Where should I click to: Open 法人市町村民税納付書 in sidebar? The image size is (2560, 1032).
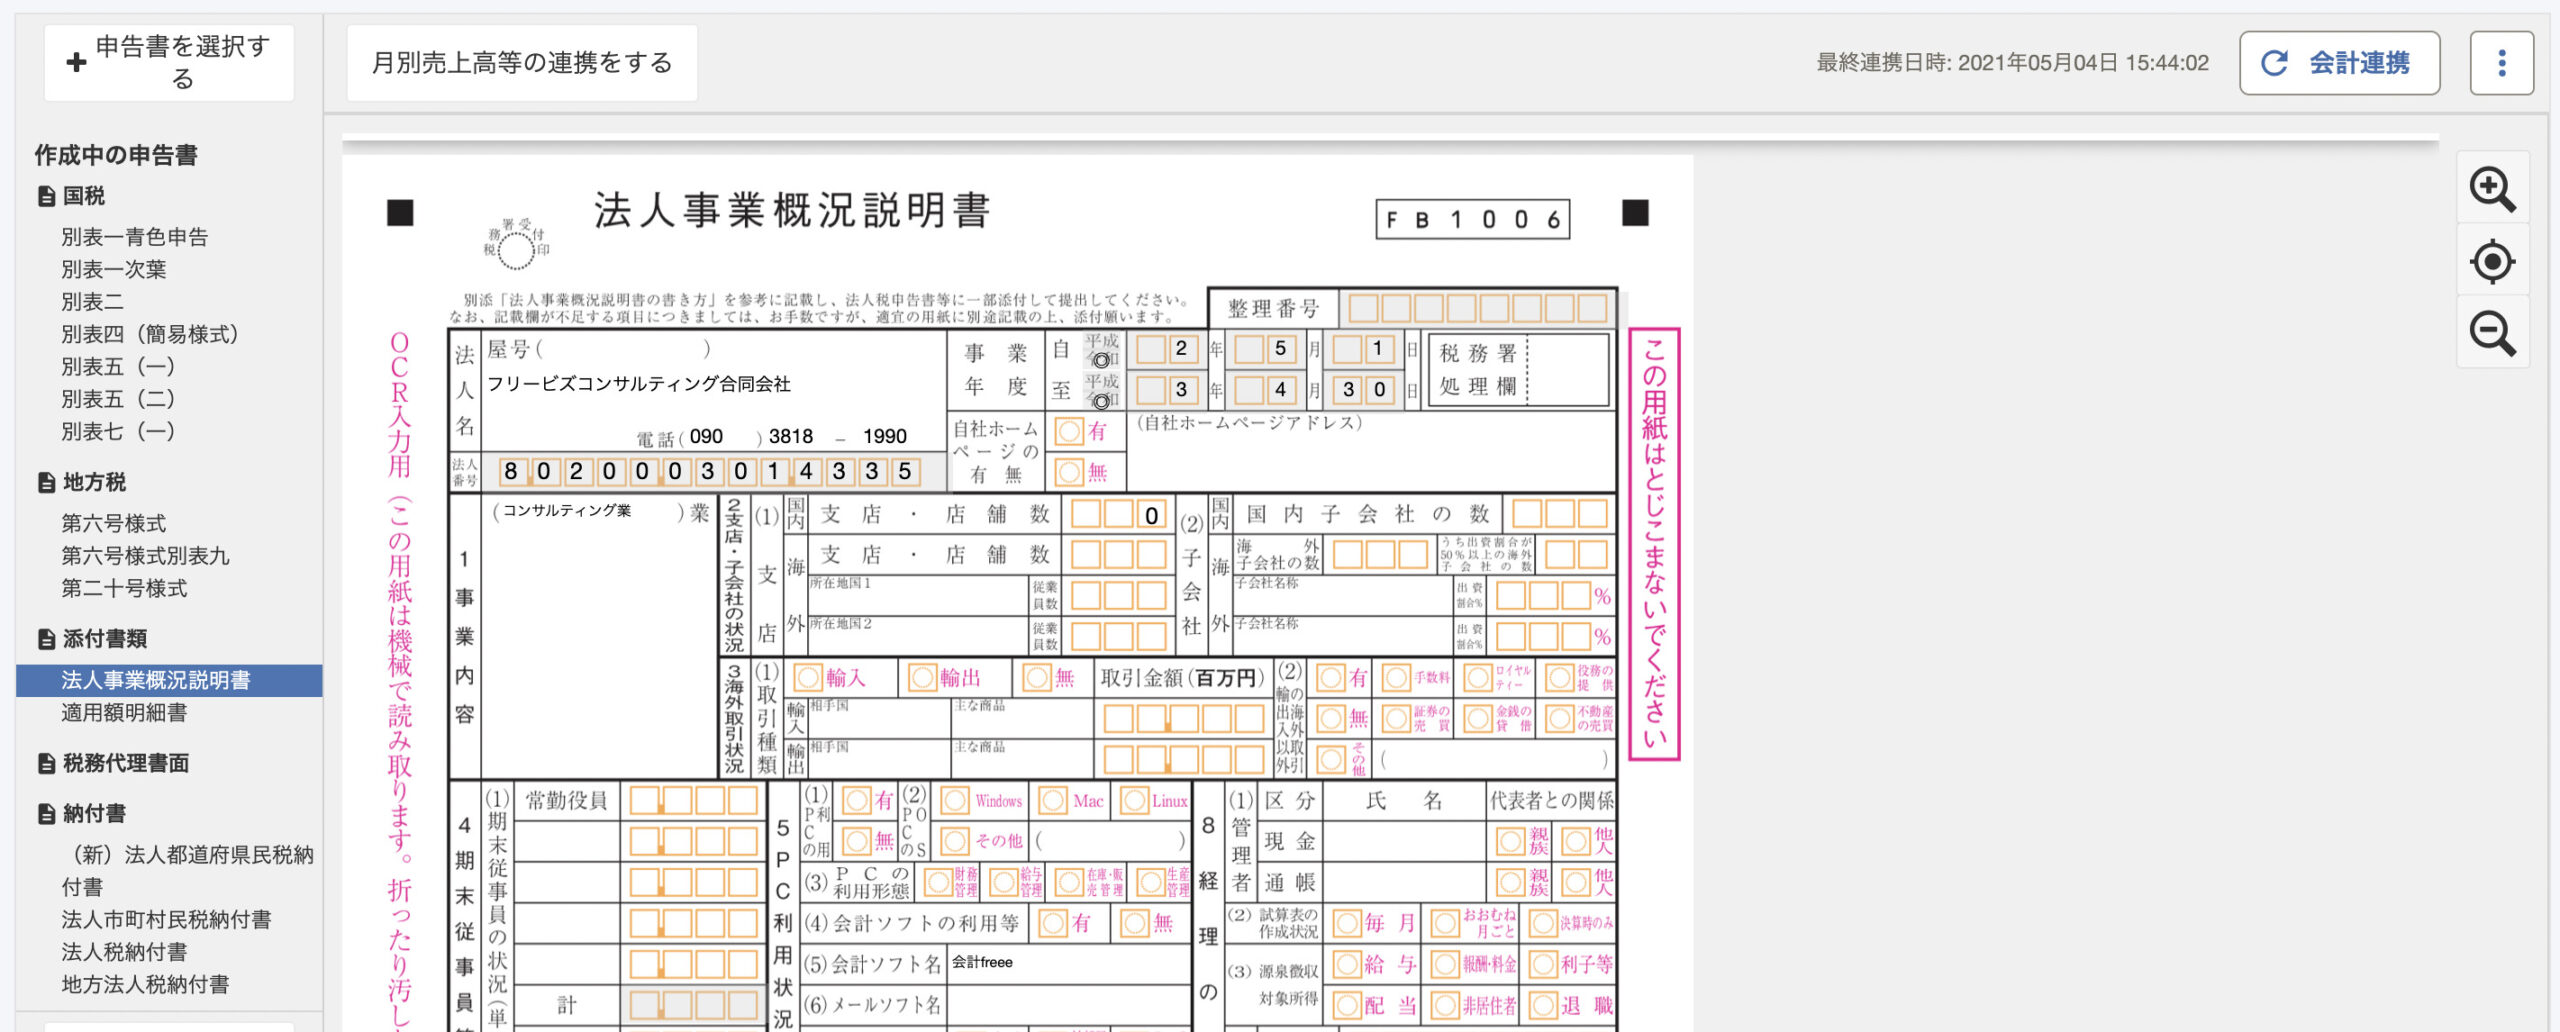click(x=166, y=919)
